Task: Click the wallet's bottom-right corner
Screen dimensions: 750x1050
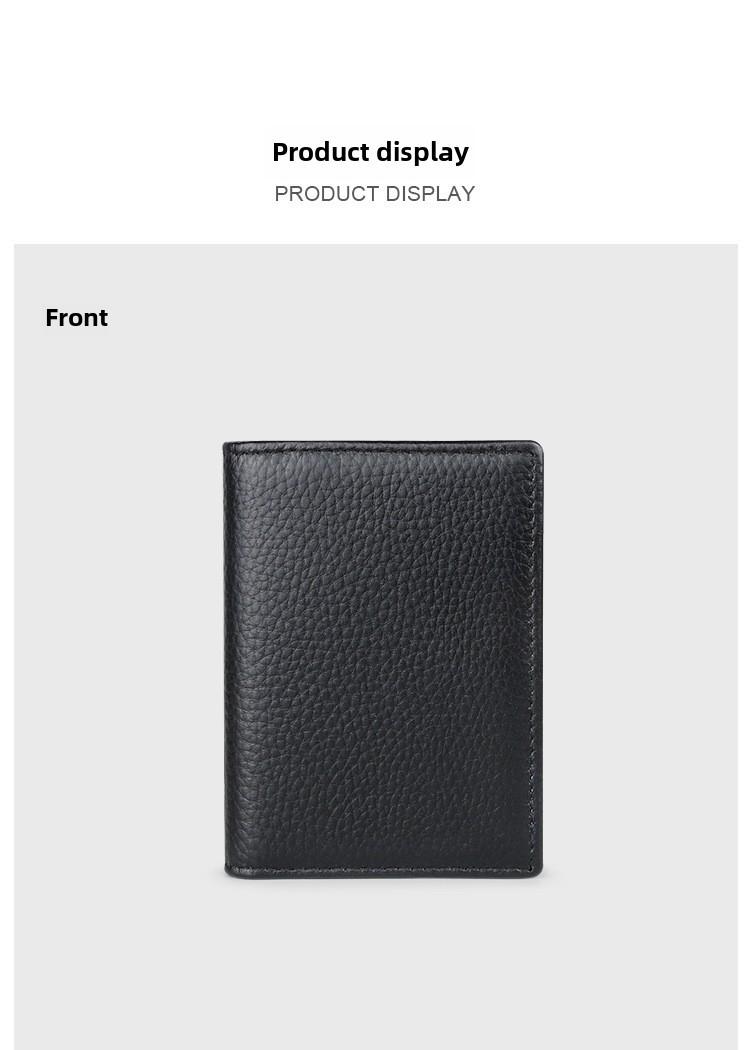Action: click(x=536, y=871)
